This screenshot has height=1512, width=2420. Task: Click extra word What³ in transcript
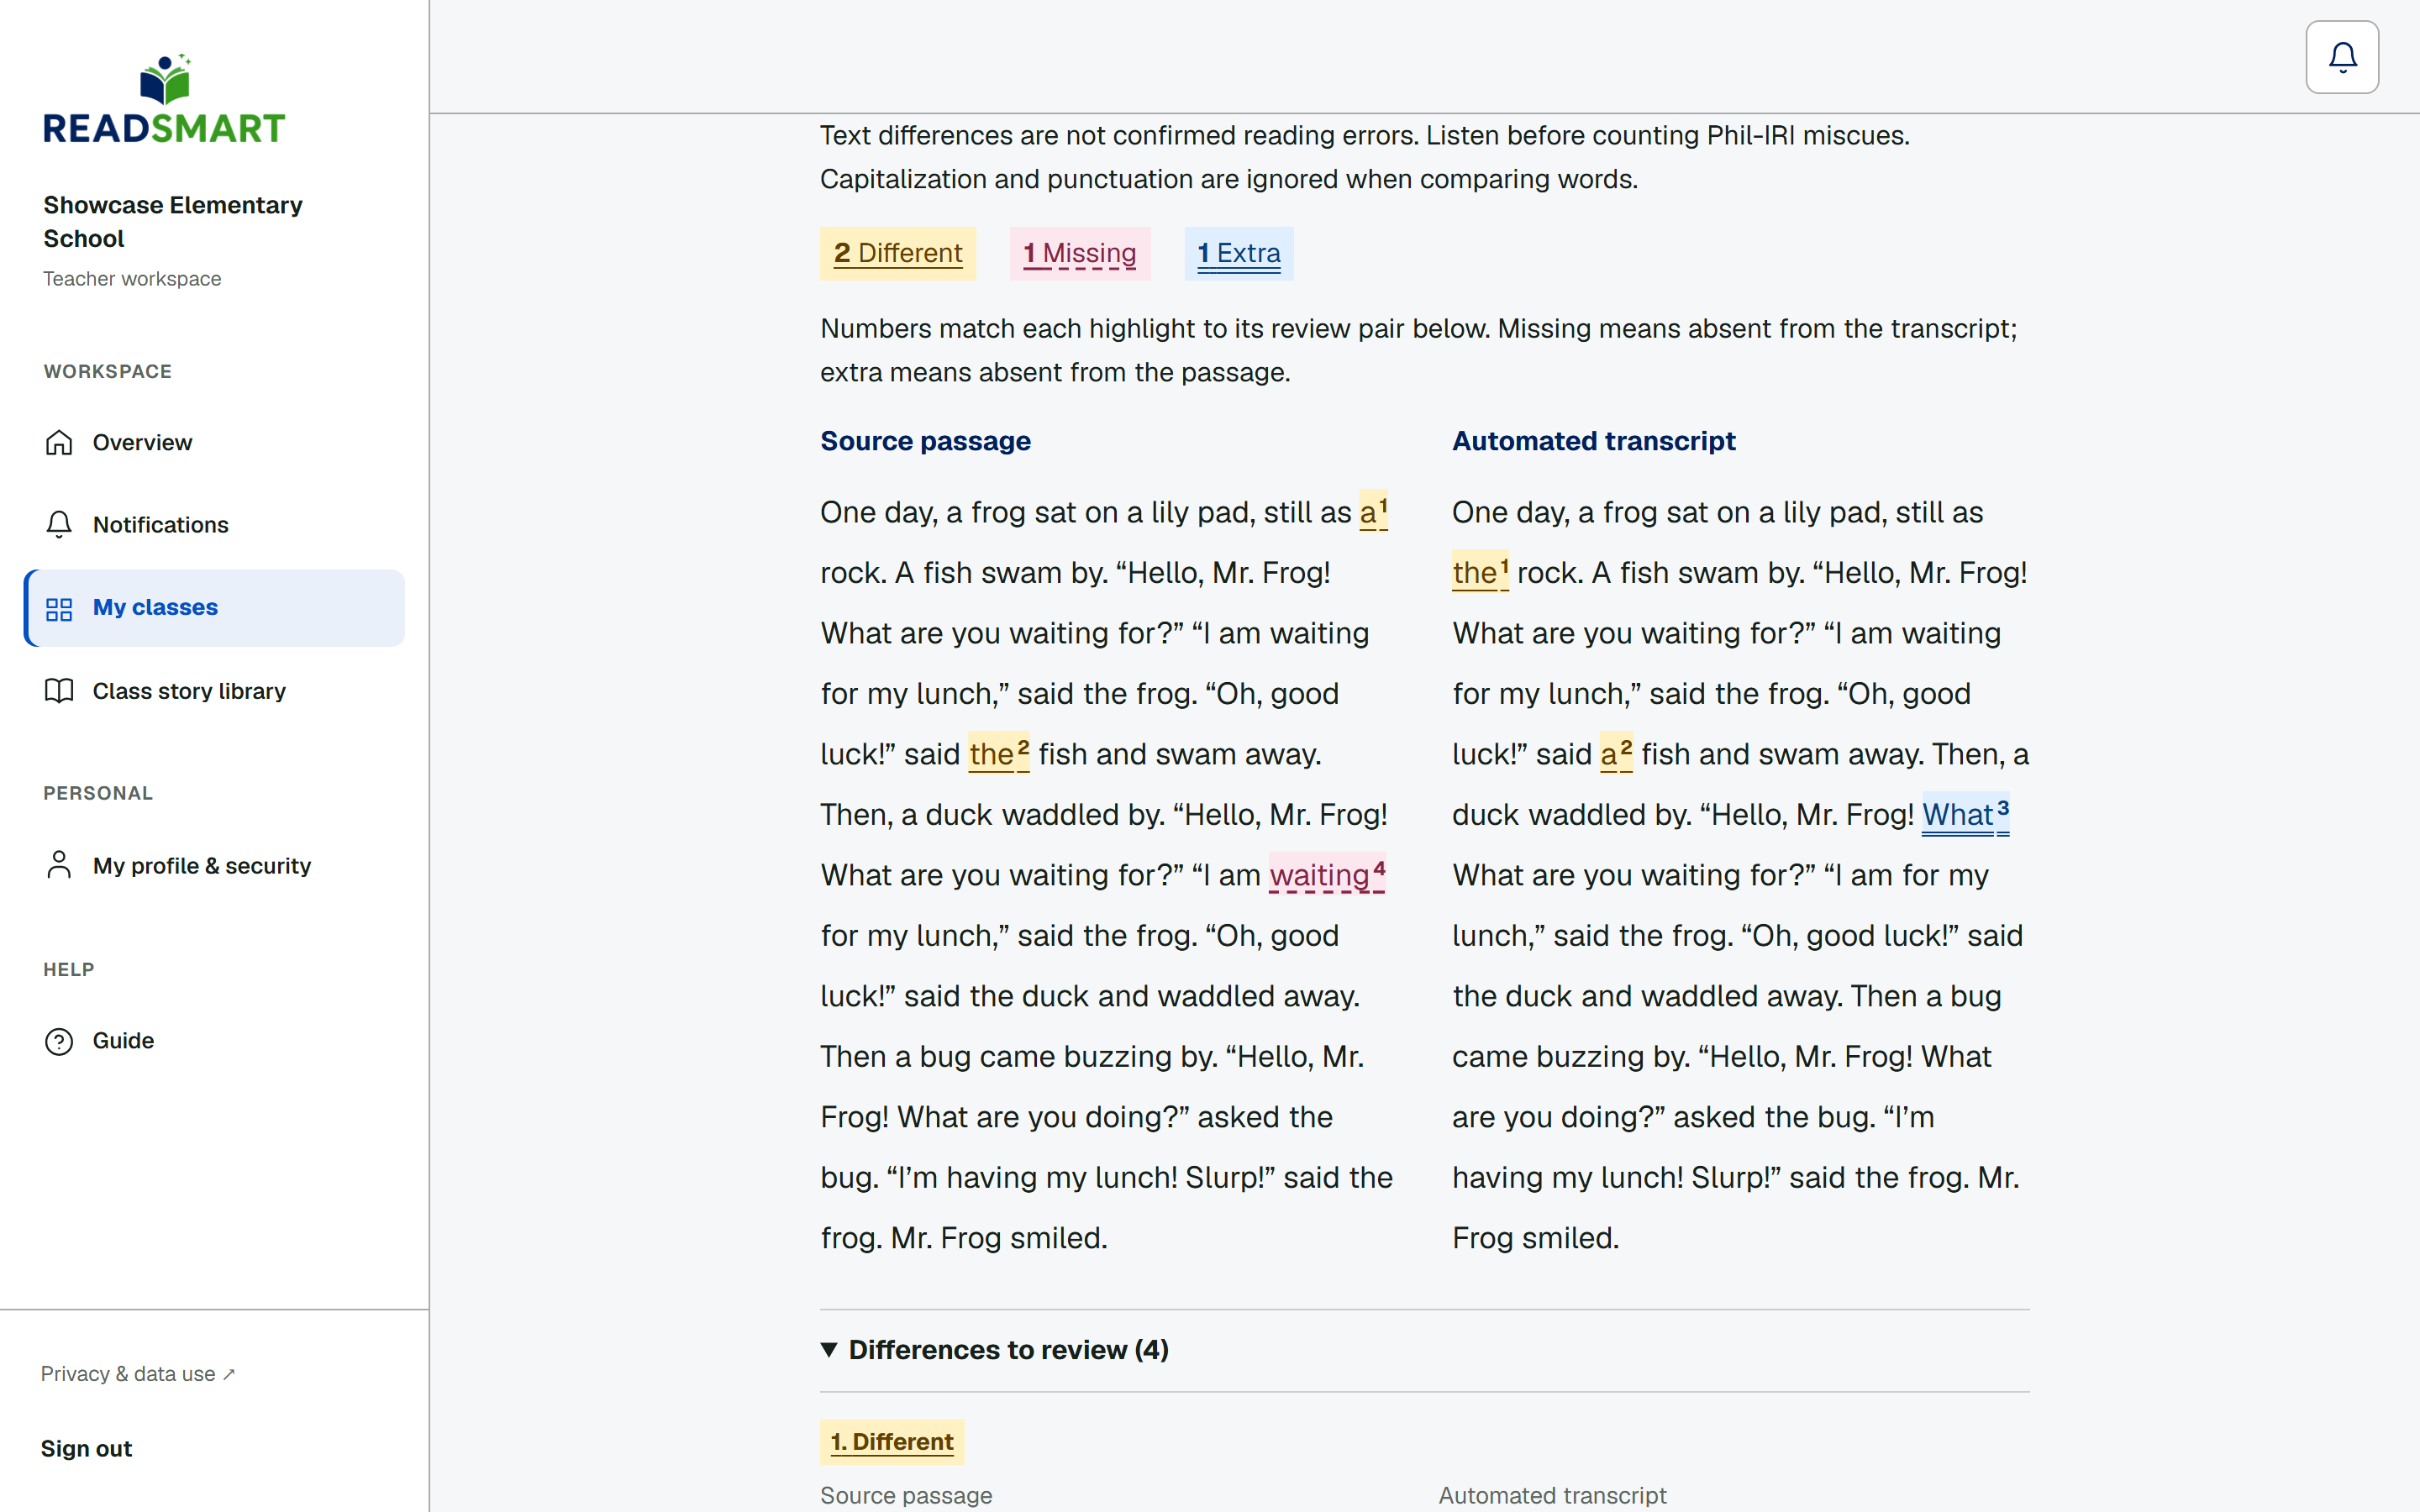point(1966,814)
